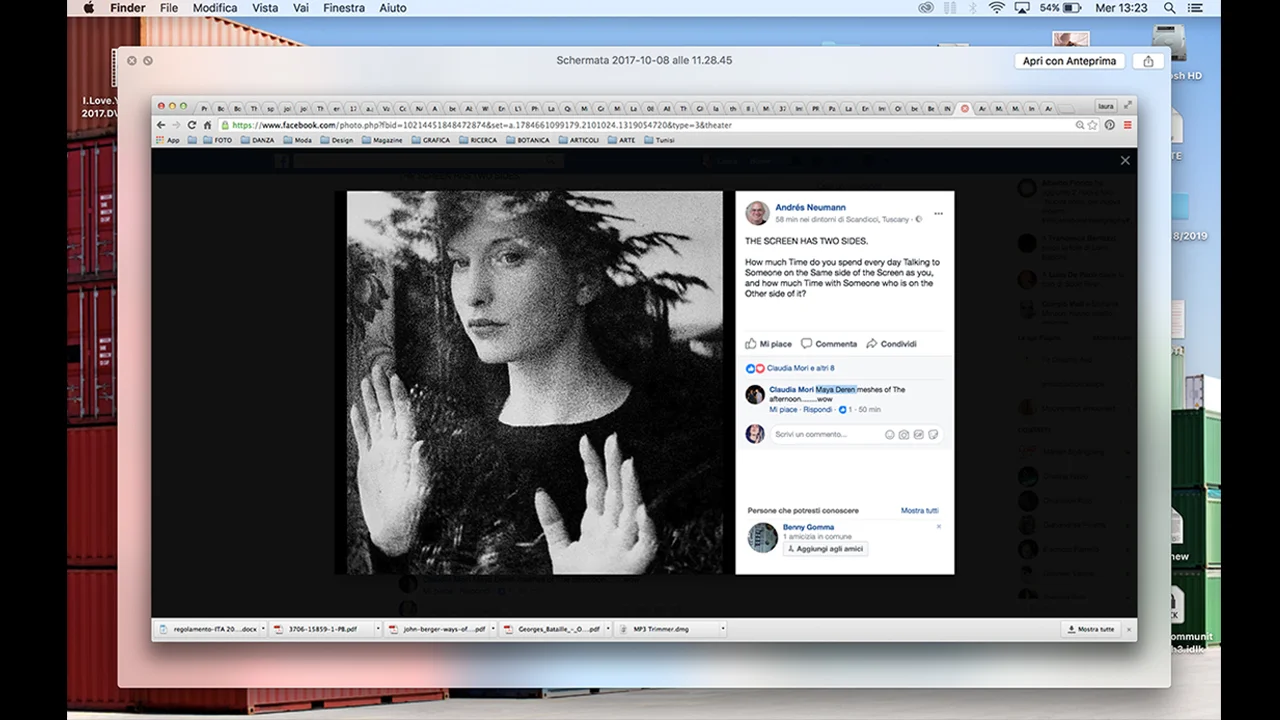Screen dimensions: 1280x720
Task: Click emoji icon in comment box
Action: point(890,435)
